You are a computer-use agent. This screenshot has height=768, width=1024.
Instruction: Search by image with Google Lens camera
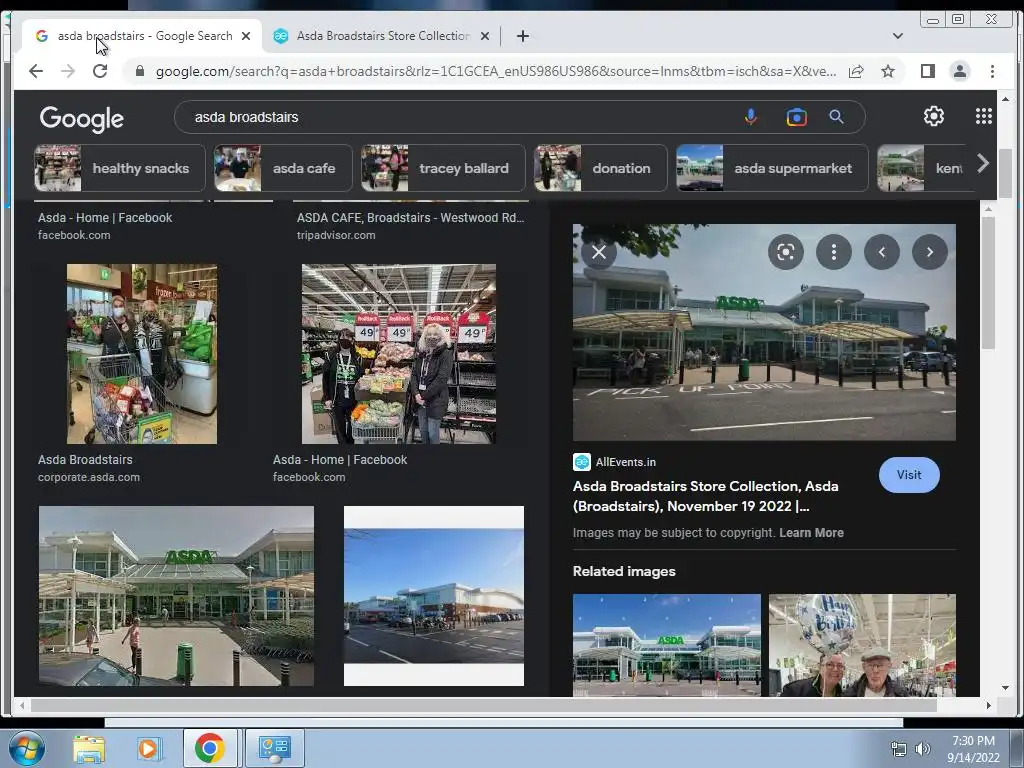coord(796,117)
